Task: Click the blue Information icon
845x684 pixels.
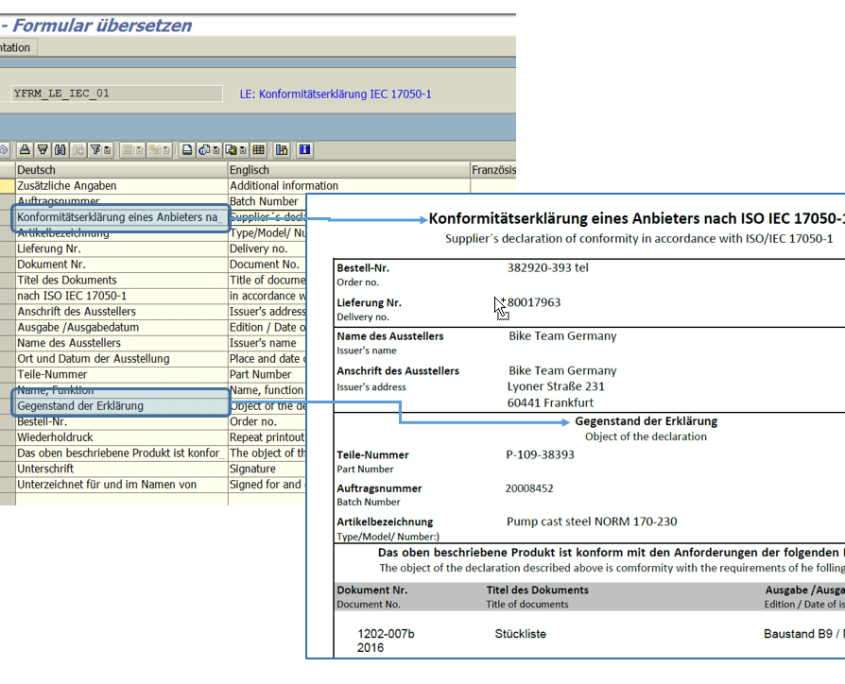Action: click(303, 149)
